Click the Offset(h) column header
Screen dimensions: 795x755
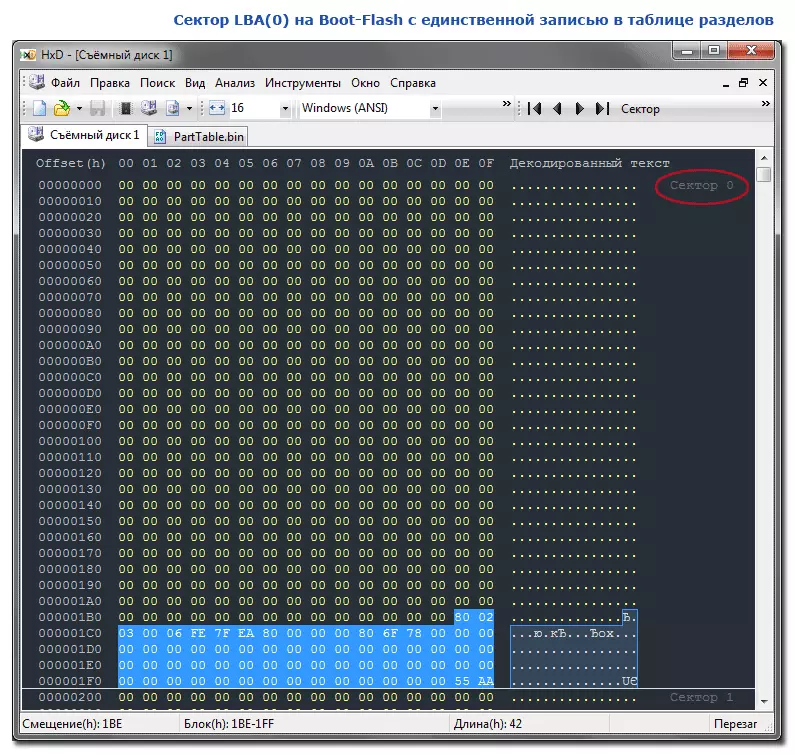70,163
